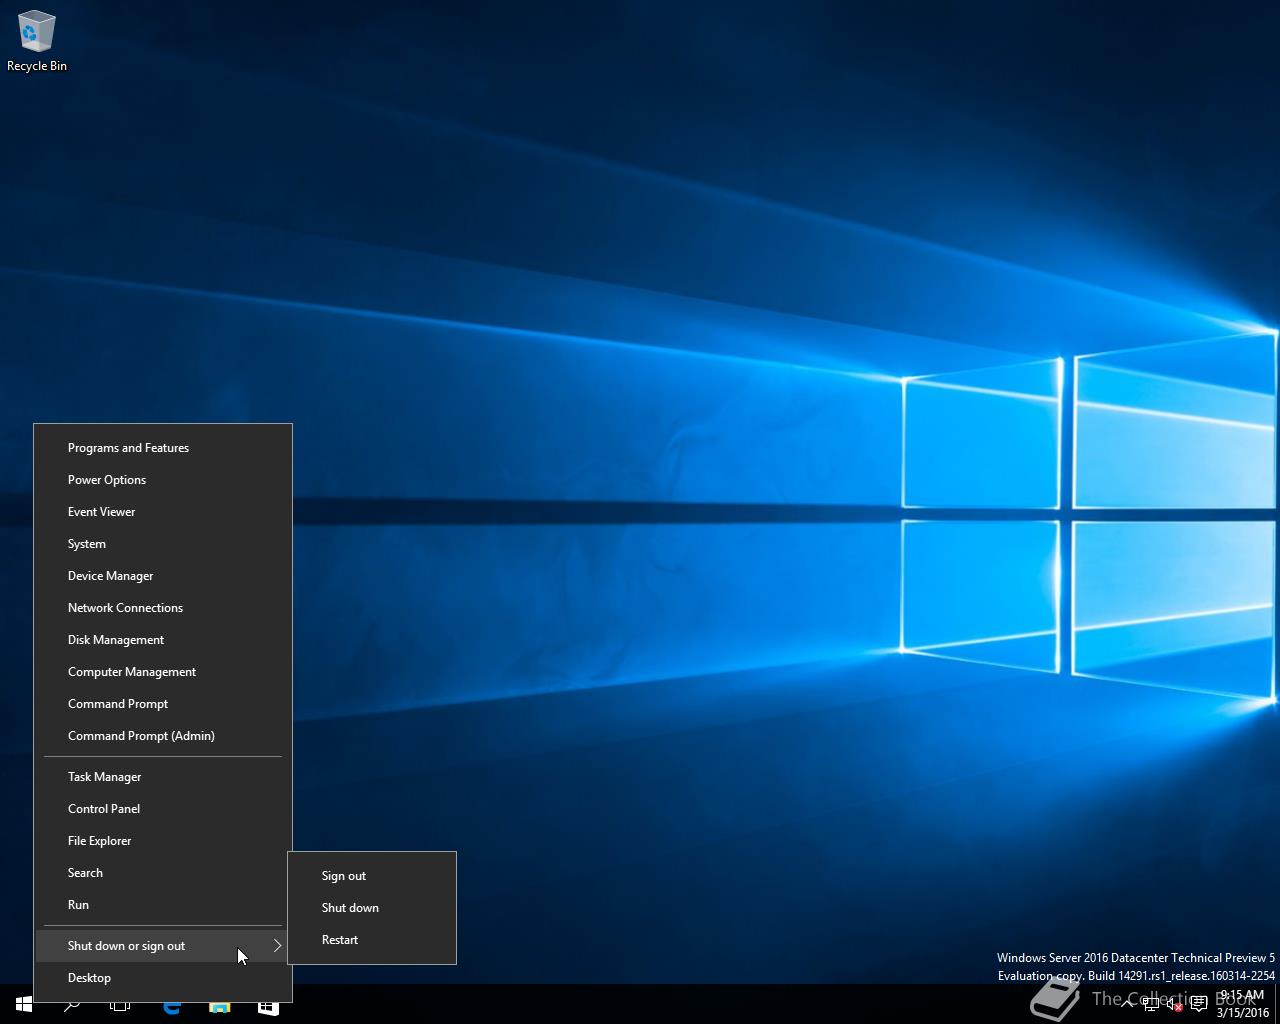
Task: Select Desktop menu entry
Action: tap(163, 978)
